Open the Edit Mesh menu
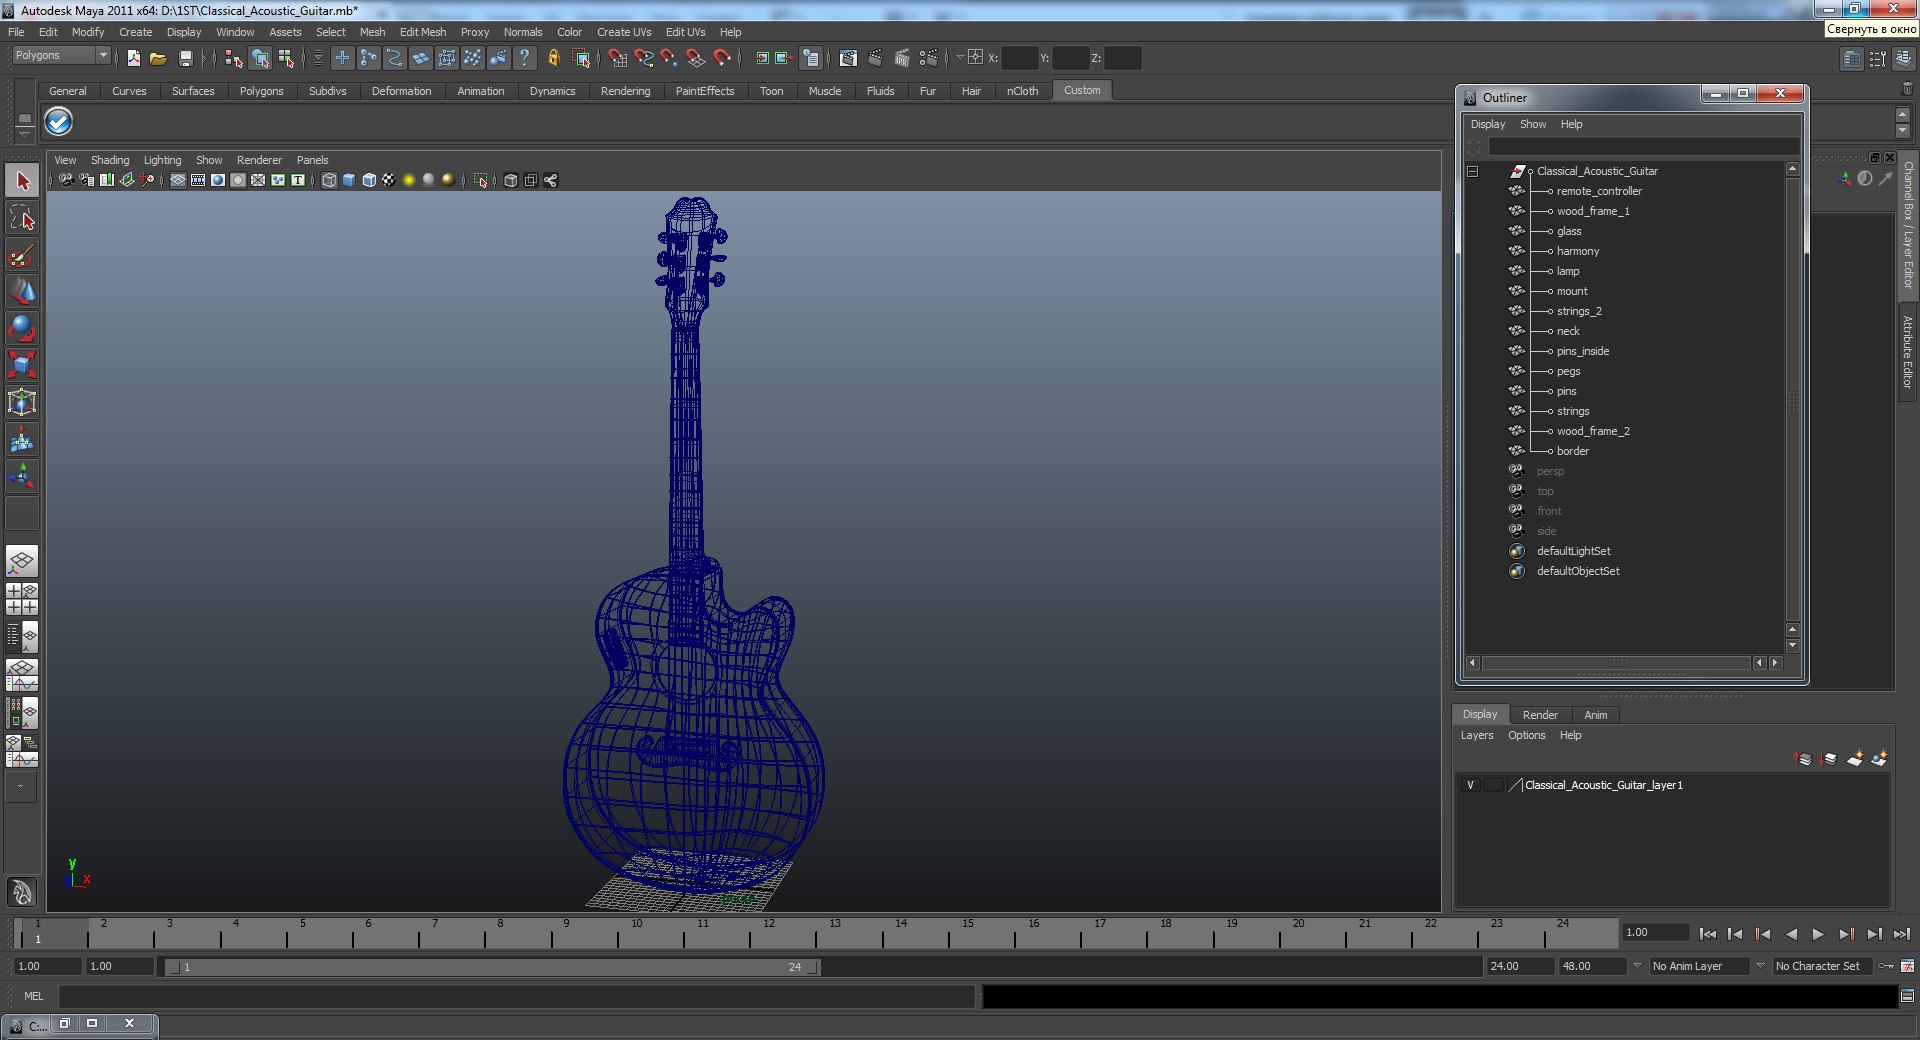This screenshot has width=1920, height=1040. [x=423, y=32]
